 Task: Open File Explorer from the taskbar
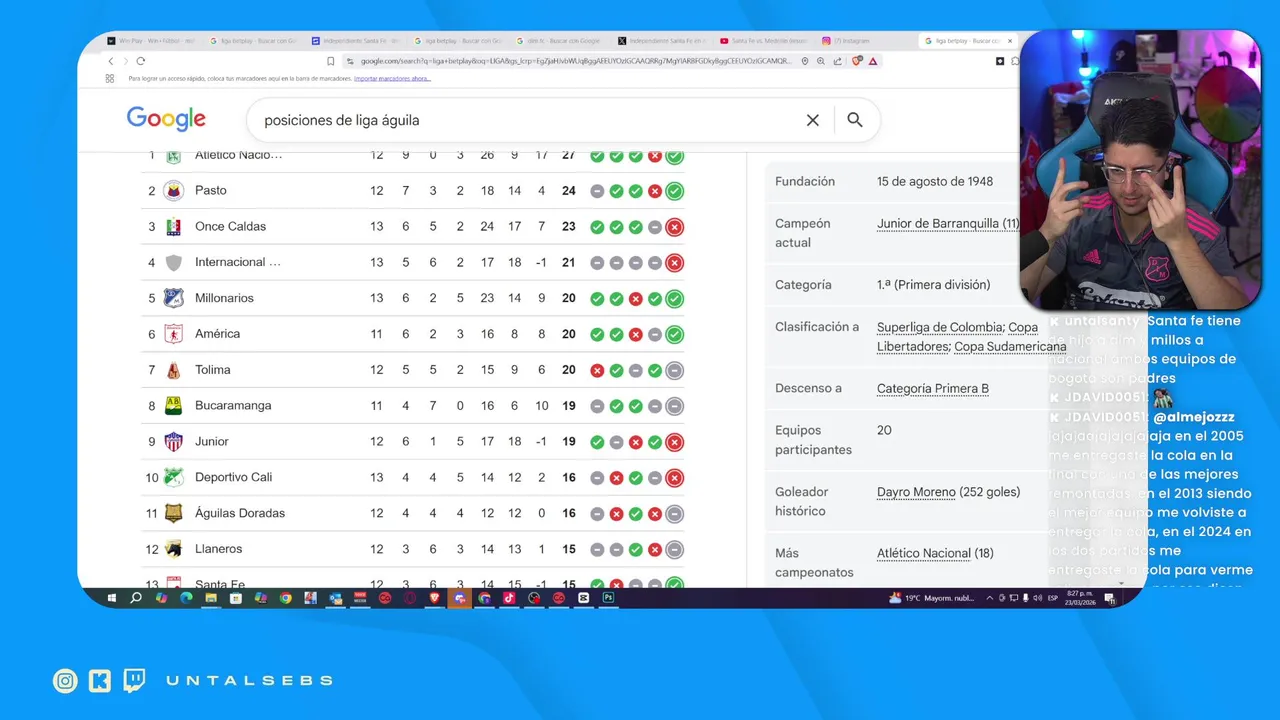tap(211, 598)
